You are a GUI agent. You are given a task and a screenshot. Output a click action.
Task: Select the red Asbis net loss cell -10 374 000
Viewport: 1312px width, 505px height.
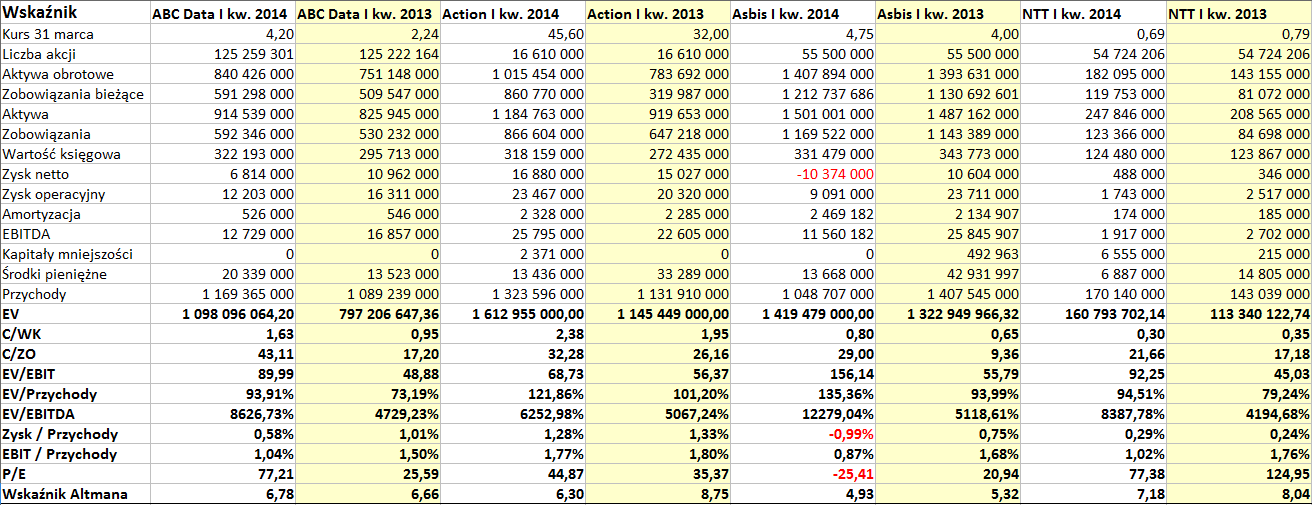(x=802, y=174)
